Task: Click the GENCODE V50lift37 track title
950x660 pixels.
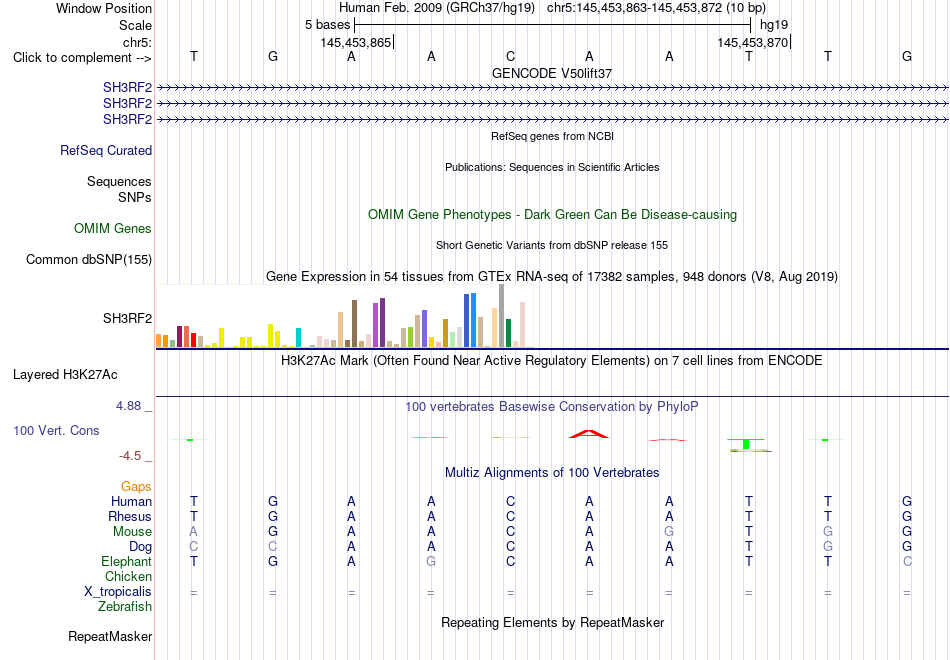Action: (552, 73)
